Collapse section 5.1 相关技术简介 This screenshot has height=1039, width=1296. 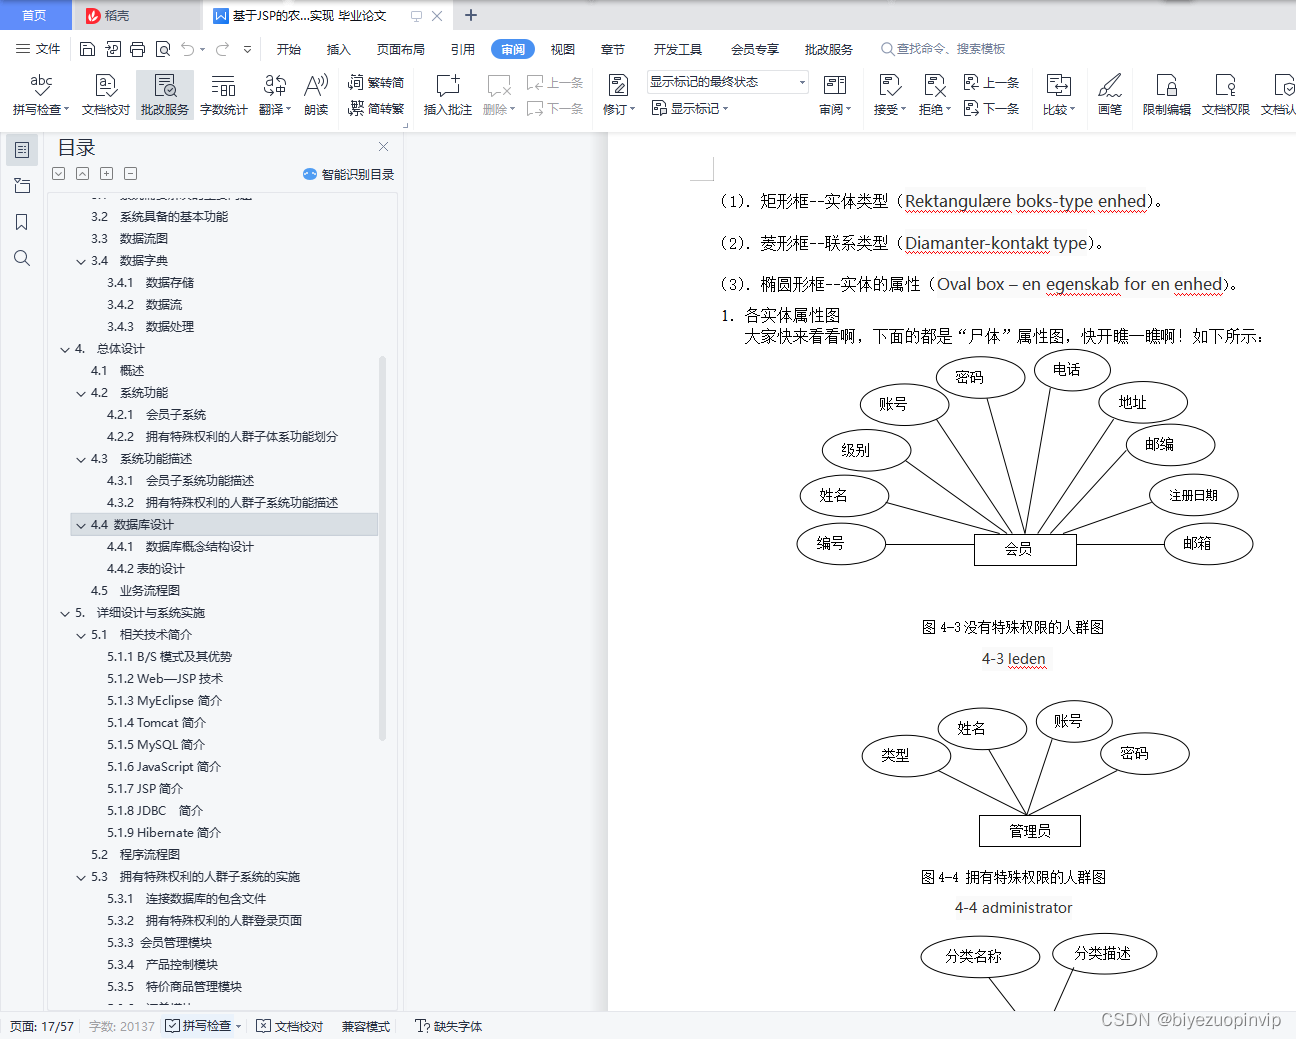pyautogui.click(x=81, y=635)
